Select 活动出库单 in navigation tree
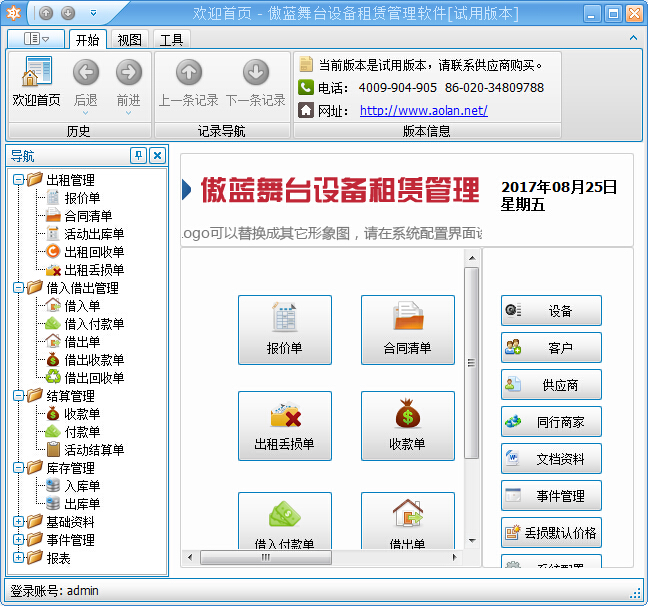Image resolution: width=648 pixels, height=606 pixels. point(94,234)
